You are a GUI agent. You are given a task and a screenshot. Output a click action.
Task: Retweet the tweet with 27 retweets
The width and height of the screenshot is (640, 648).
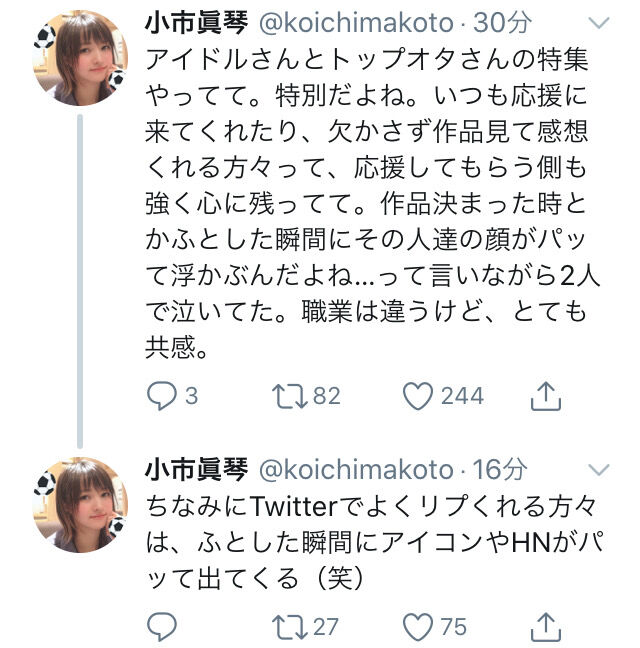click(290, 626)
